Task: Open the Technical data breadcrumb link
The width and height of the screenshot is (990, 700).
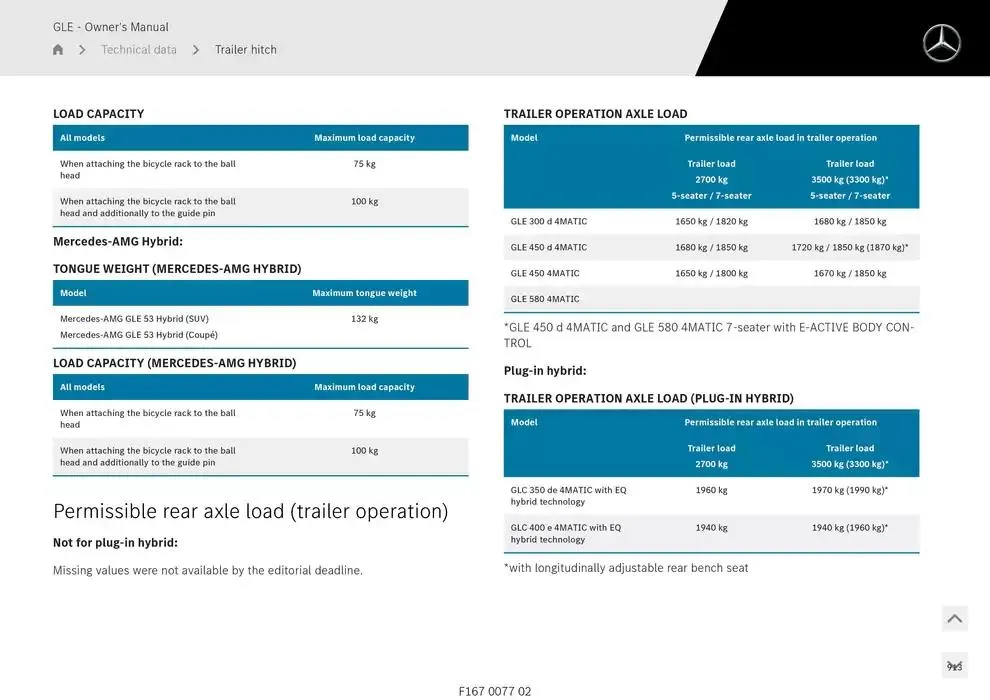Action: click(x=139, y=50)
